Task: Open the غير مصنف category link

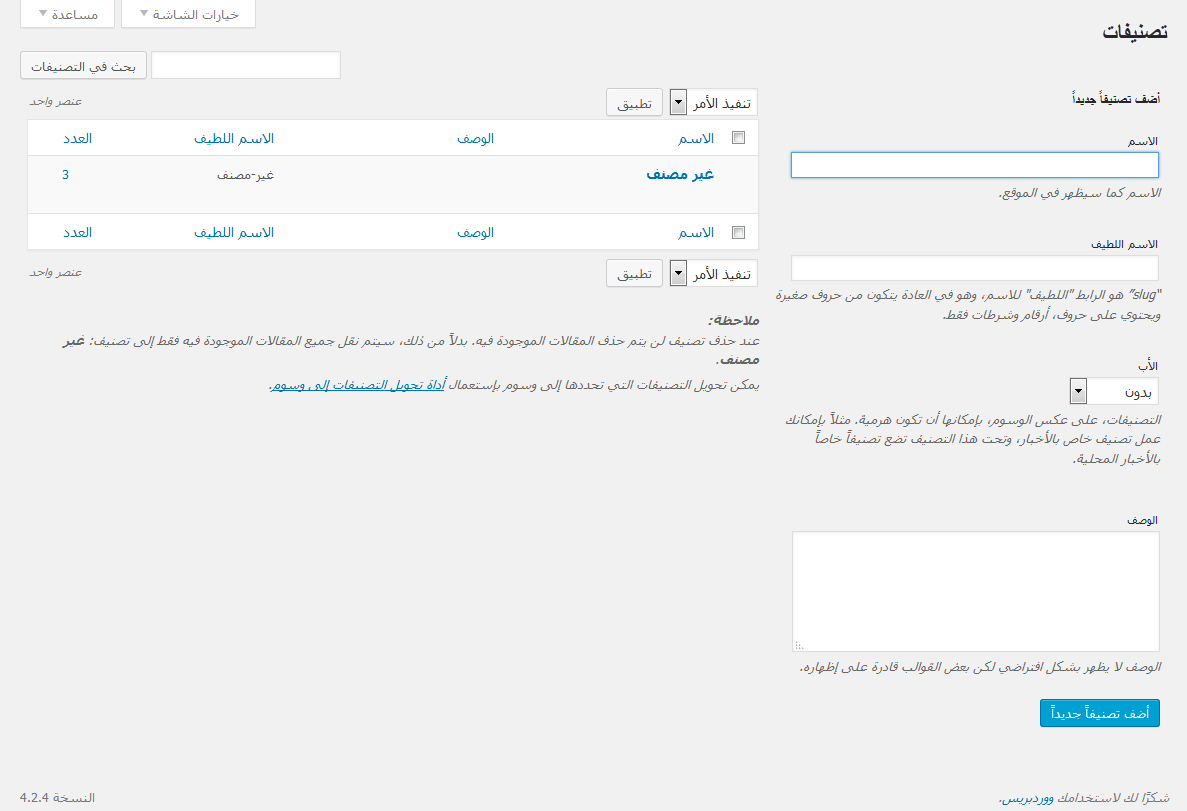Action: [x=680, y=174]
